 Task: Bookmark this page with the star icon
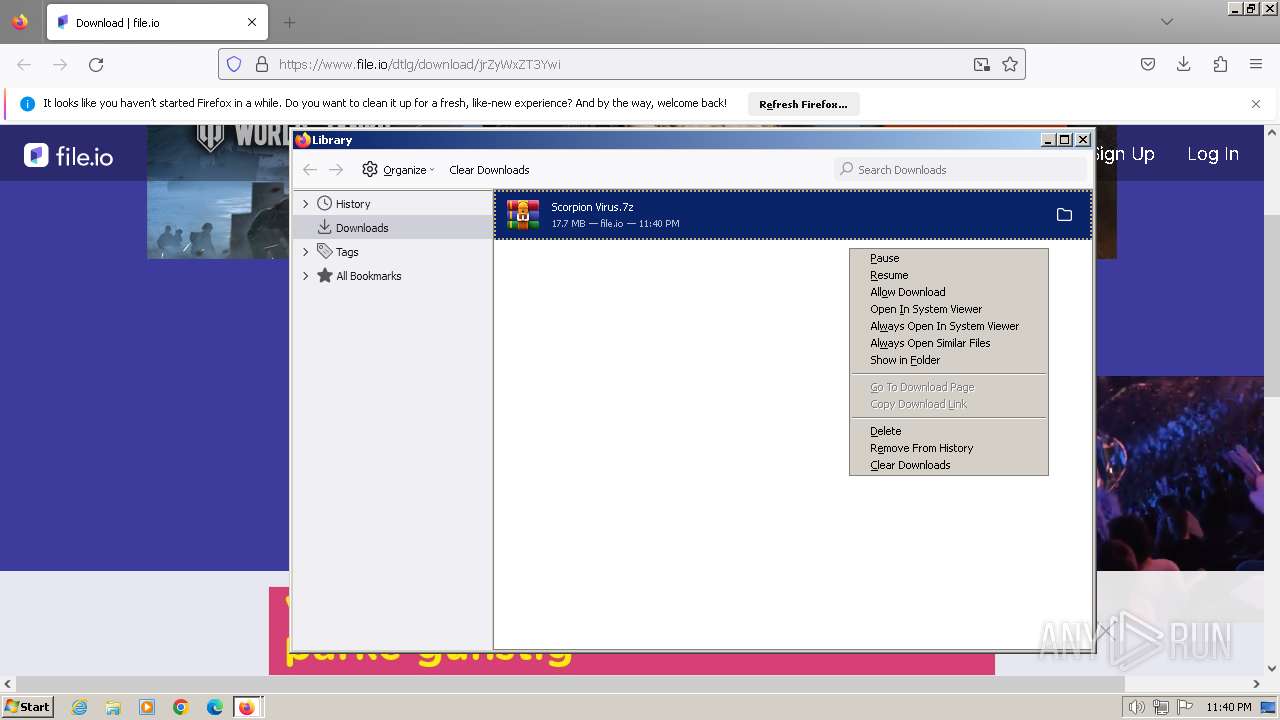pos(1010,64)
